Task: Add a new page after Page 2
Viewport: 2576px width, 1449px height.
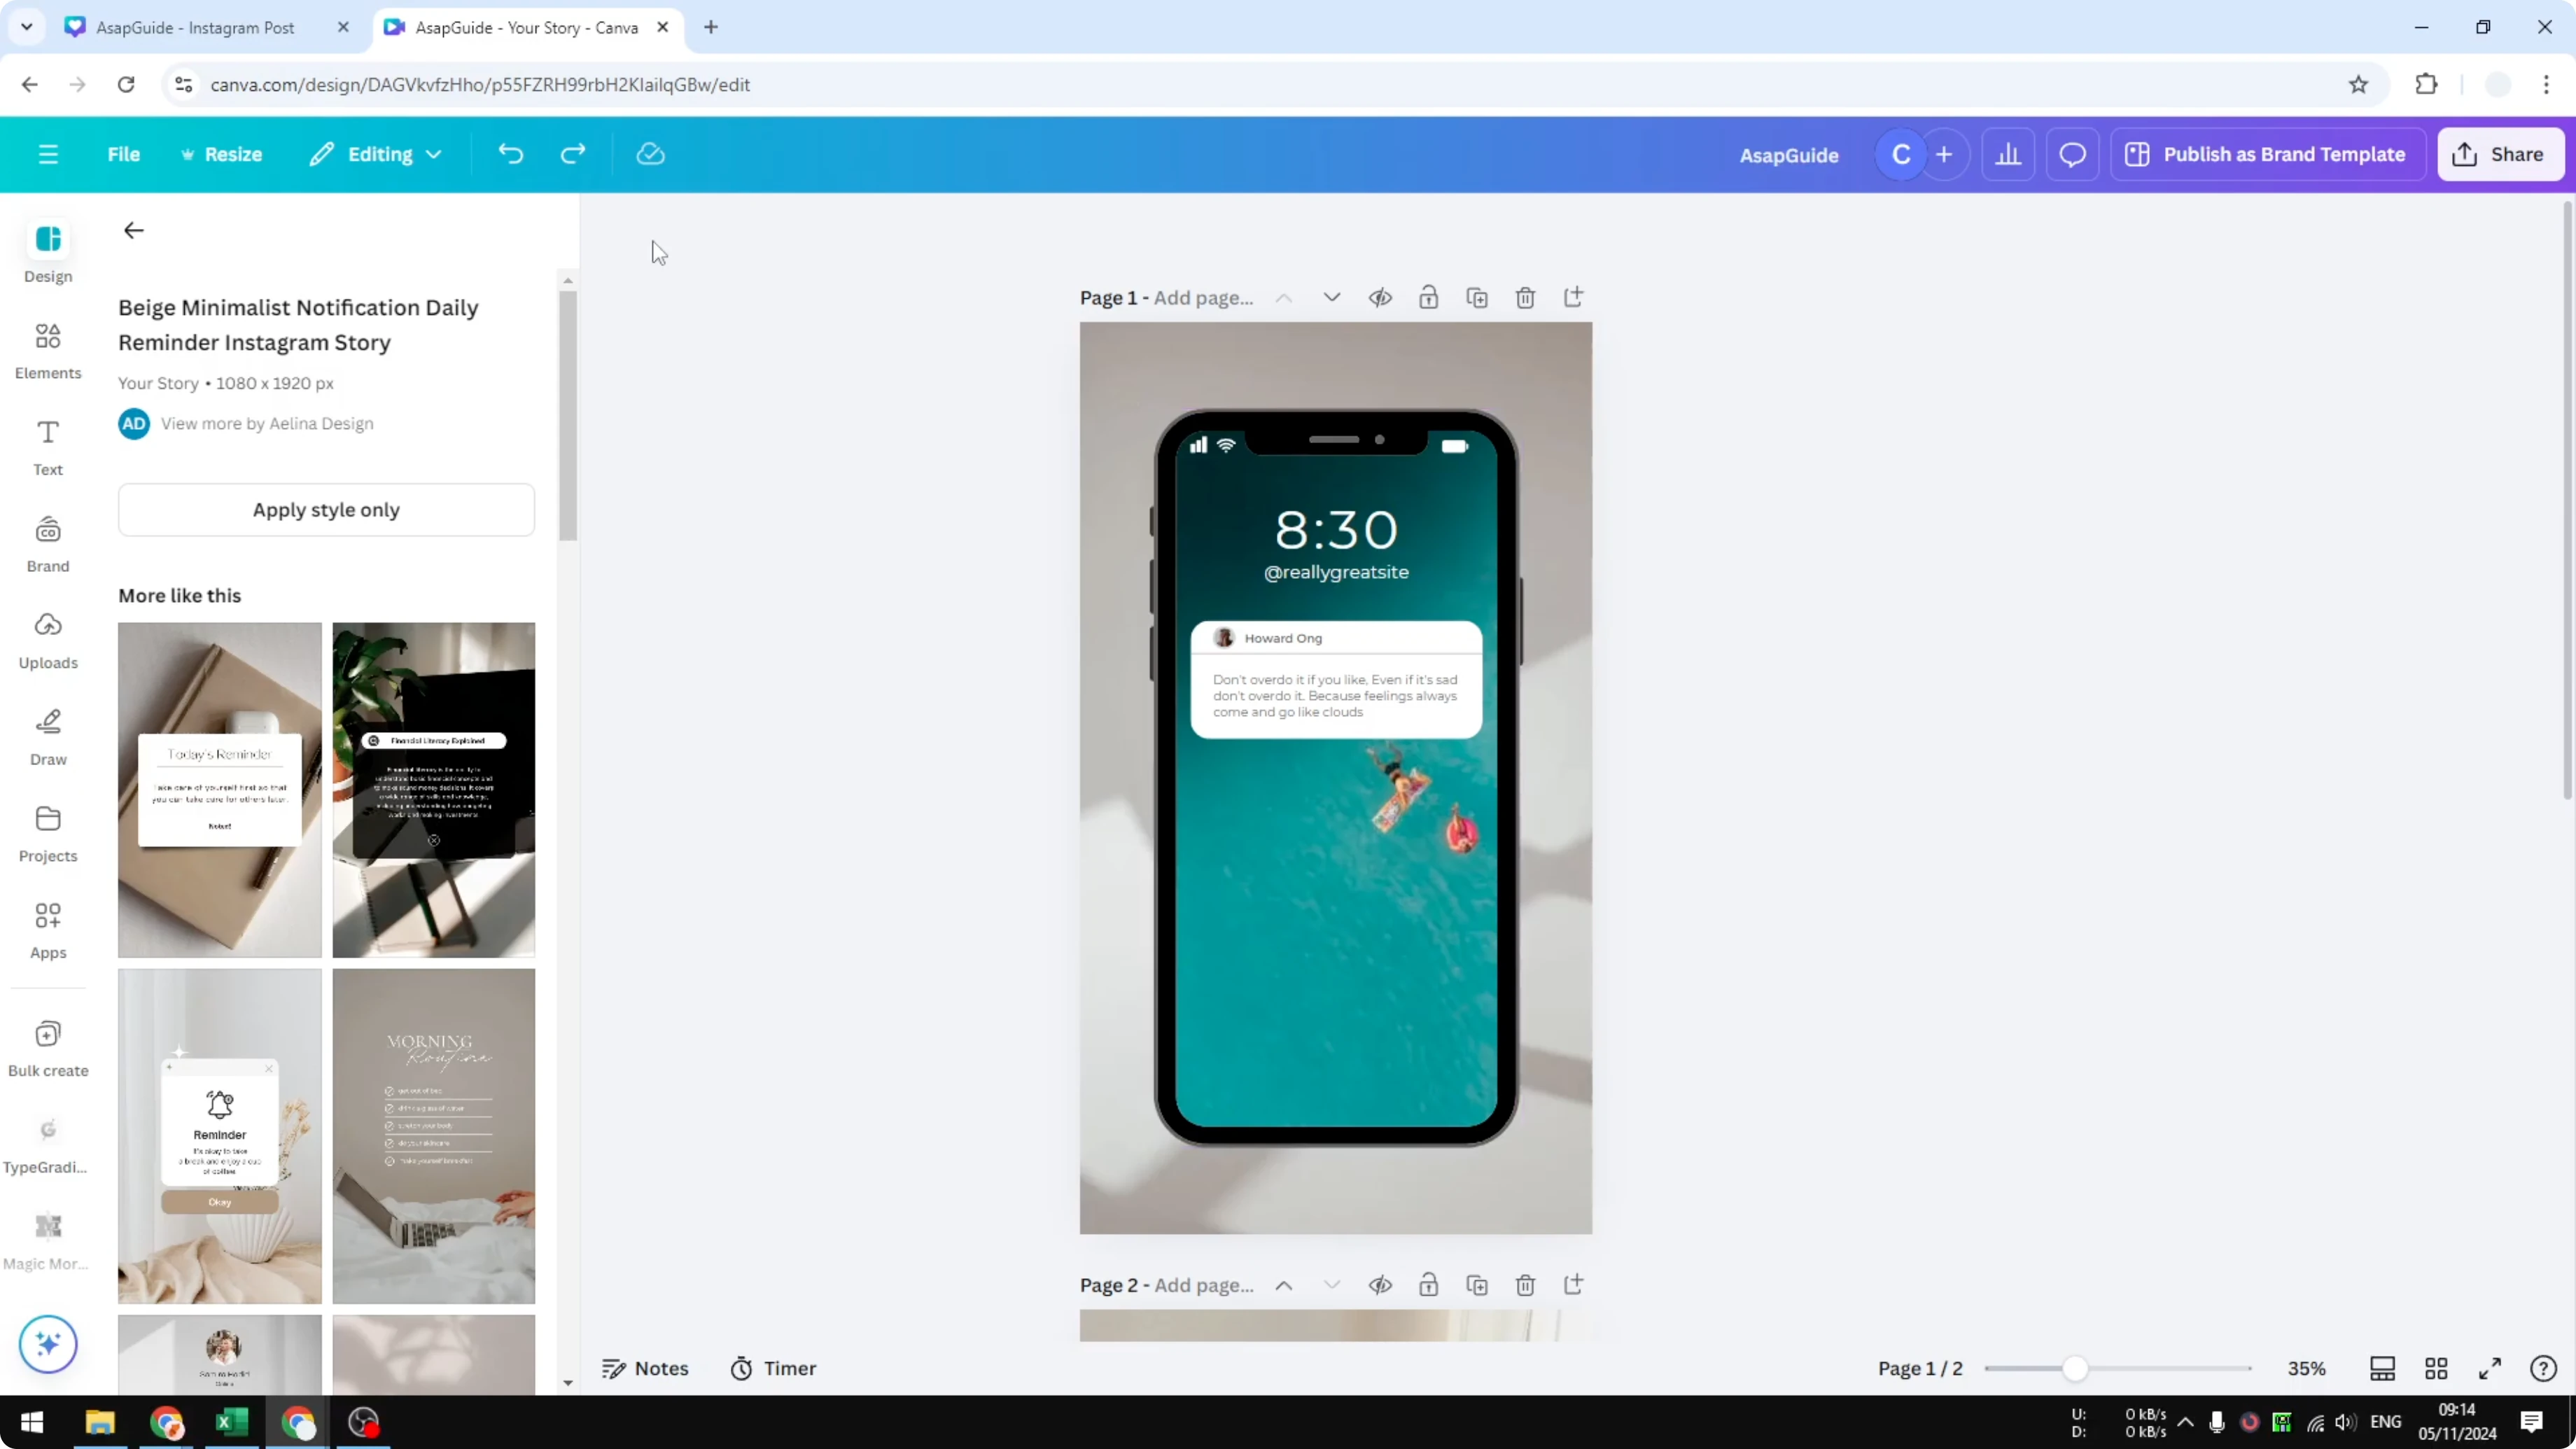Action: (x=1573, y=1285)
